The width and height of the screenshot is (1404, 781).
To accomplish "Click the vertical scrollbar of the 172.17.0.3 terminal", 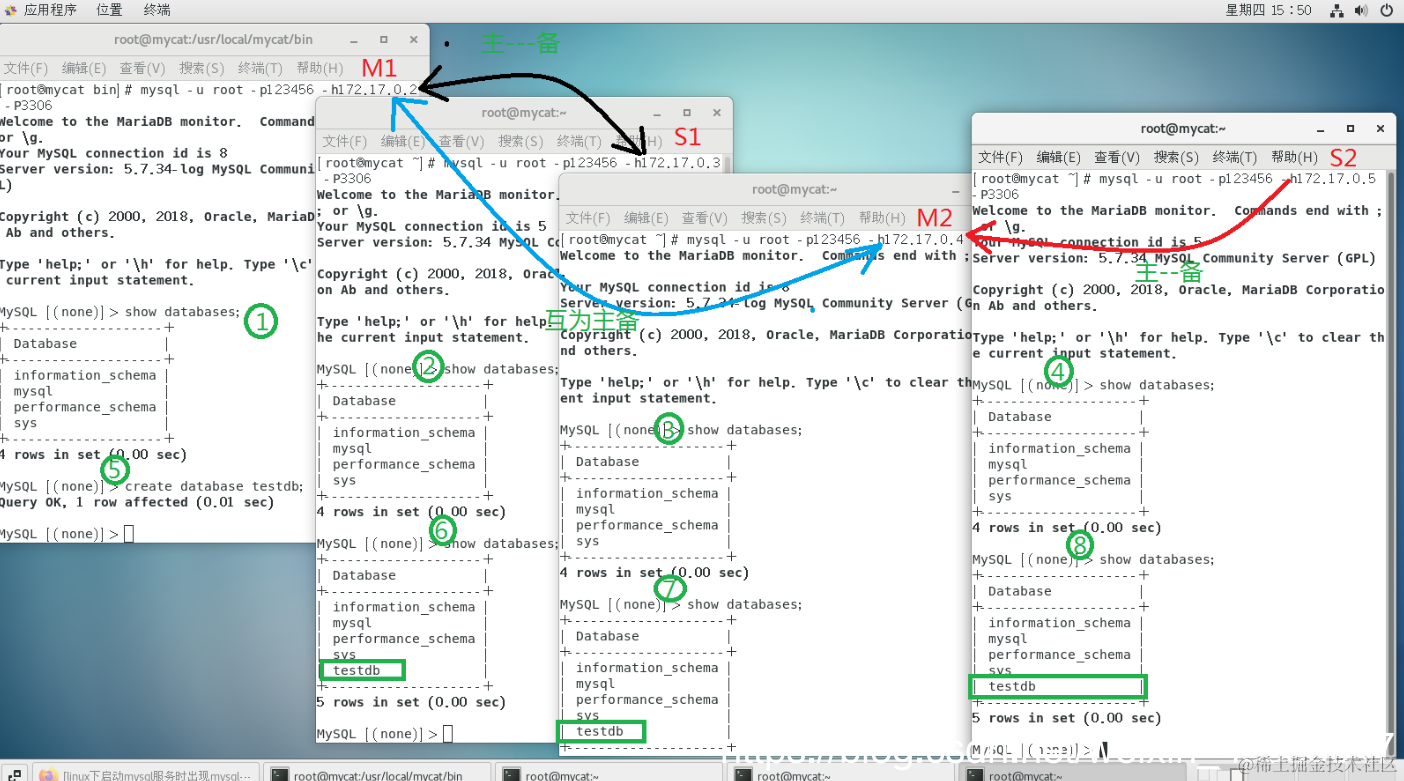I will point(729,164).
